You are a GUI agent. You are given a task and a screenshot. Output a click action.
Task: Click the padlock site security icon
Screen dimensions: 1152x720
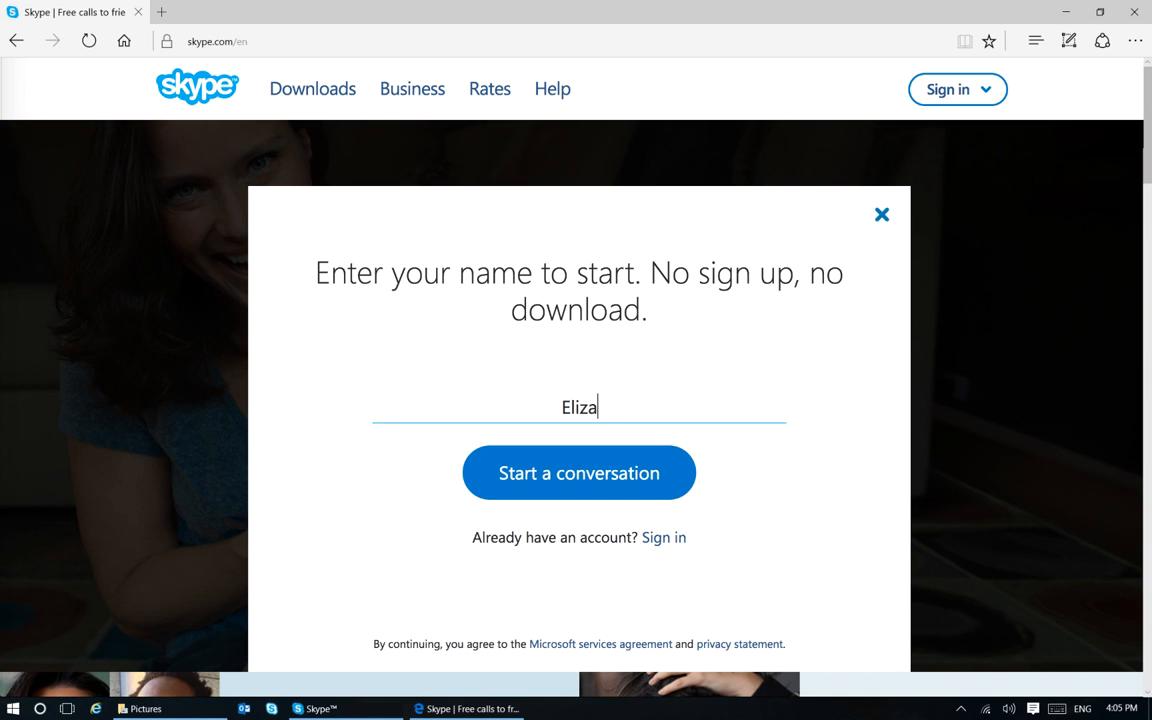click(x=167, y=42)
